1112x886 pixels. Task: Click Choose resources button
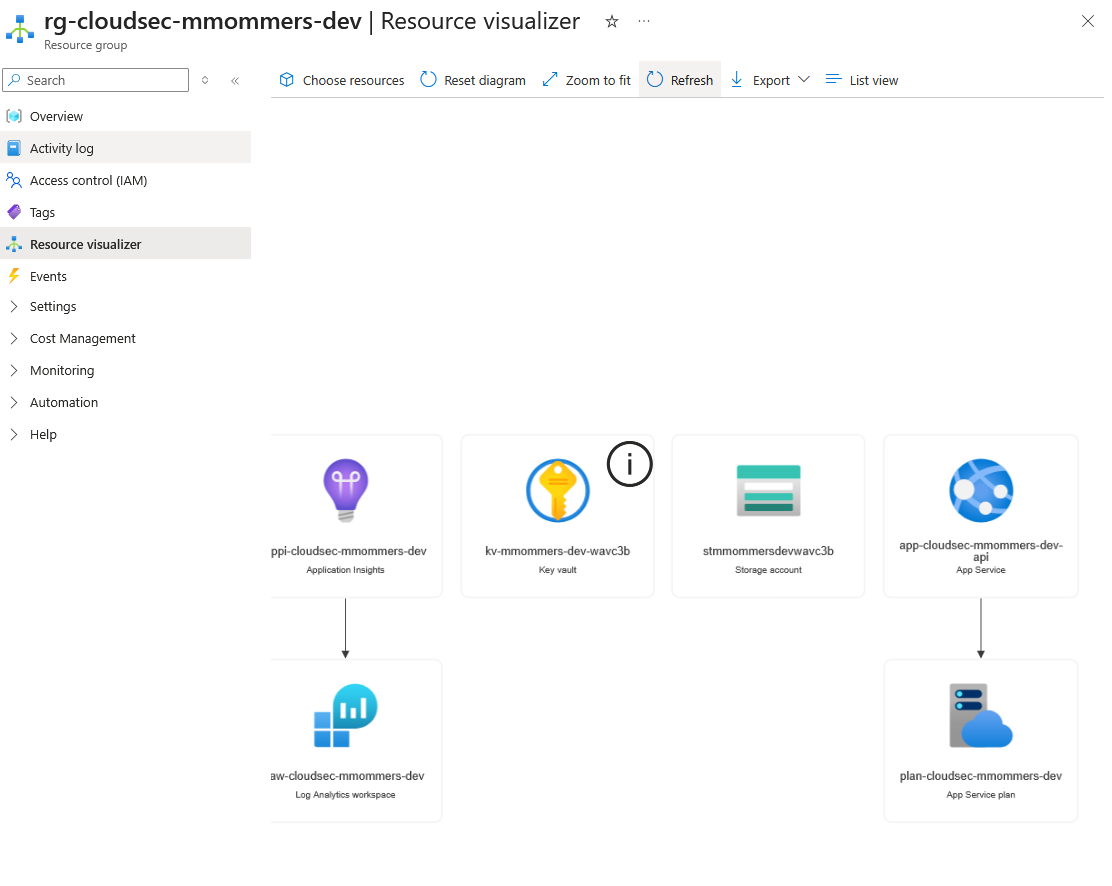(342, 80)
